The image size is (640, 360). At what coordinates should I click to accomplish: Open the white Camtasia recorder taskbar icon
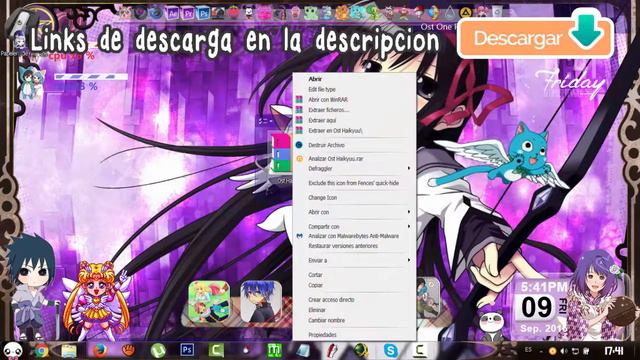point(419,350)
